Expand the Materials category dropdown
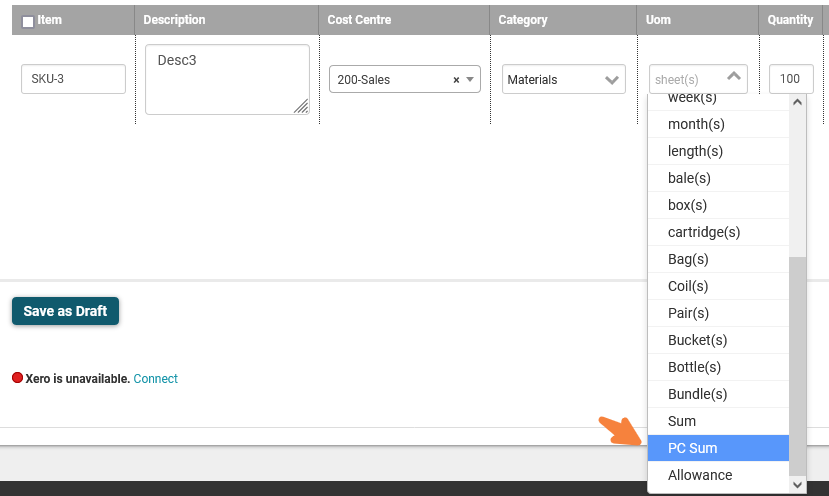 pos(612,80)
